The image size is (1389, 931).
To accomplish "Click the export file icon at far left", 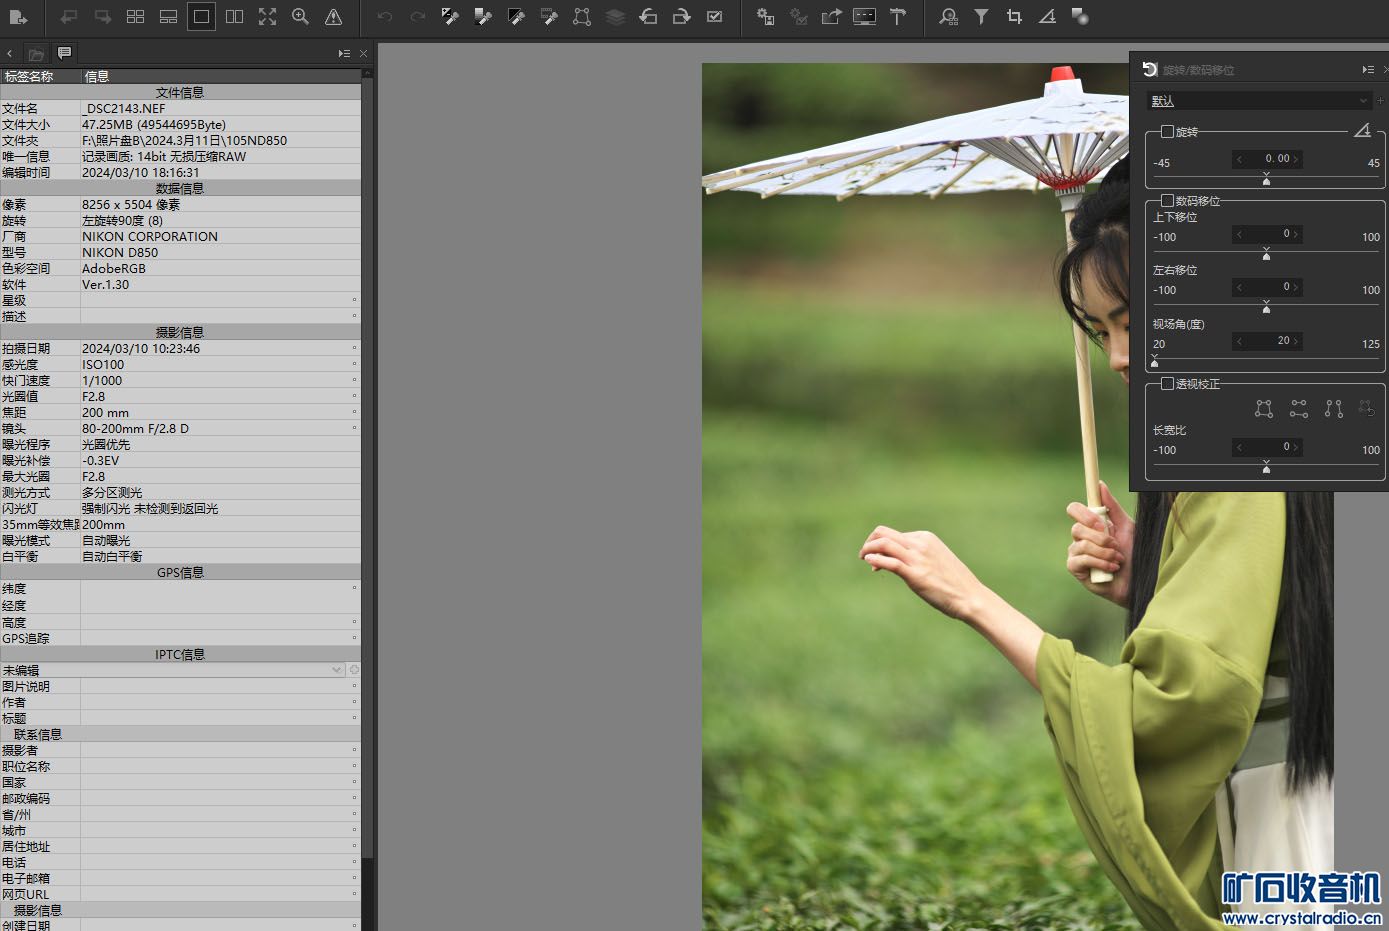I will click(x=18, y=17).
